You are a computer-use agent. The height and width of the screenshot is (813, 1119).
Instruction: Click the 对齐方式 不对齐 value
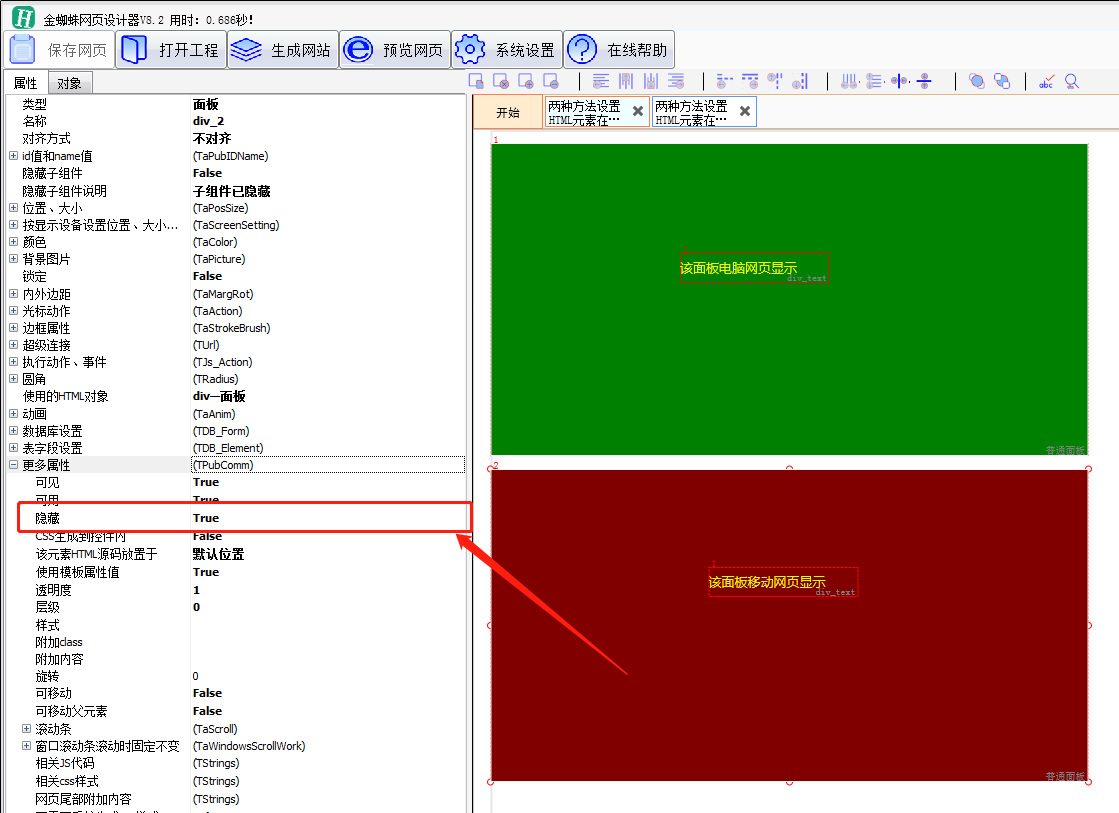pyautogui.click(x=212, y=138)
